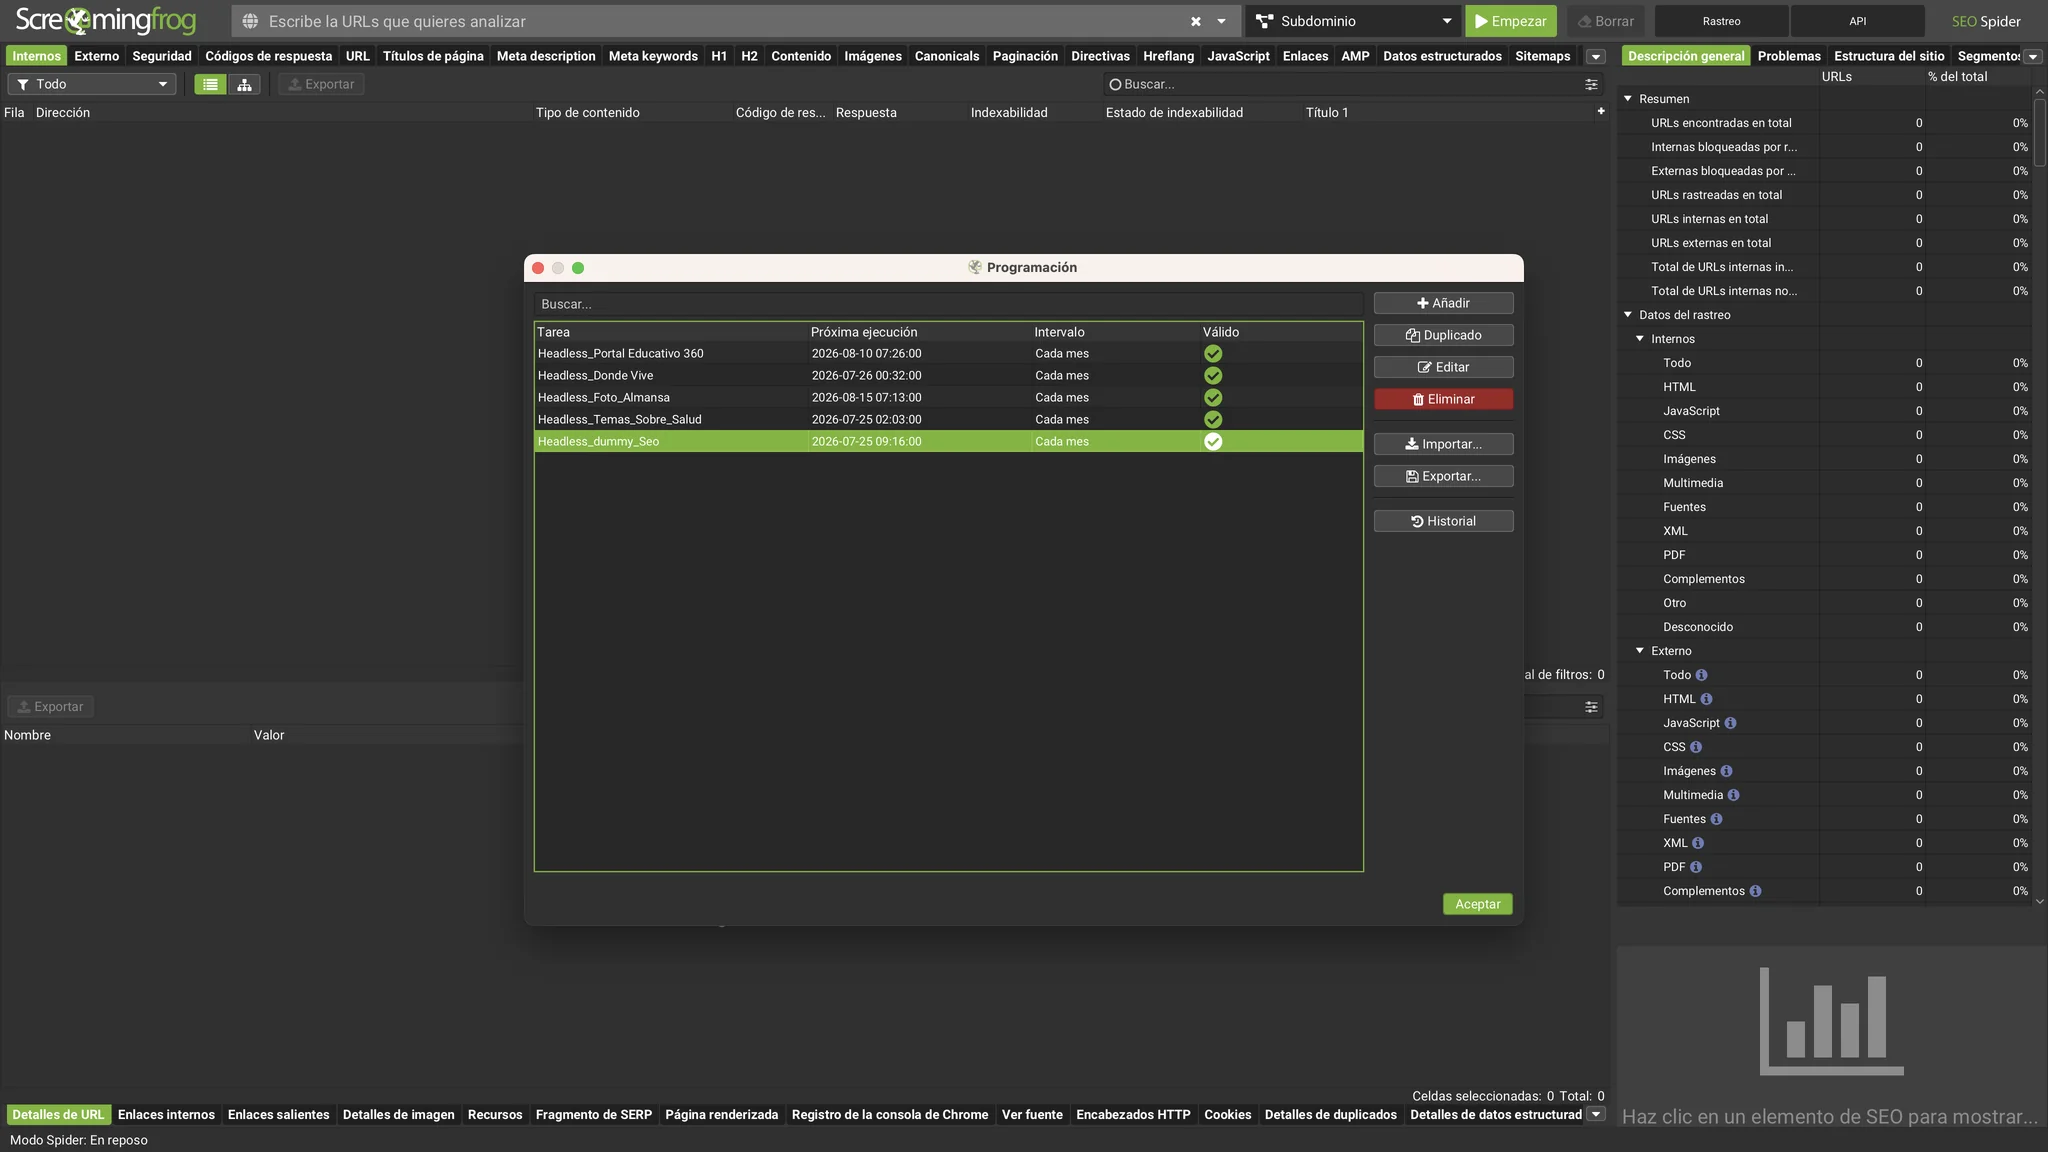Collapse Datos del rastreo section
The width and height of the screenshot is (2048, 1152).
pos(1628,314)
